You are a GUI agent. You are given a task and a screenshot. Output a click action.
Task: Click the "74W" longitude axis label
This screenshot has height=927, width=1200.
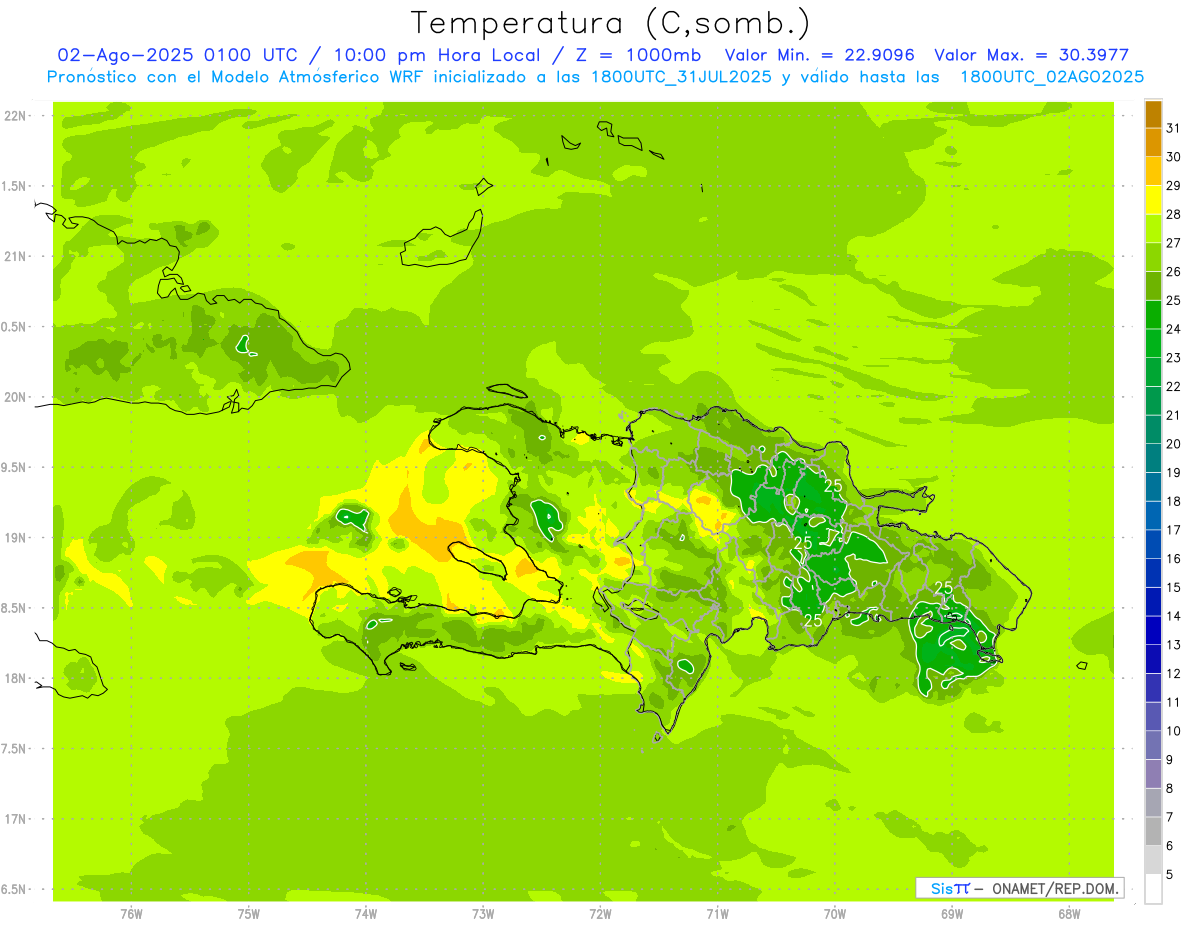(366, 914)
